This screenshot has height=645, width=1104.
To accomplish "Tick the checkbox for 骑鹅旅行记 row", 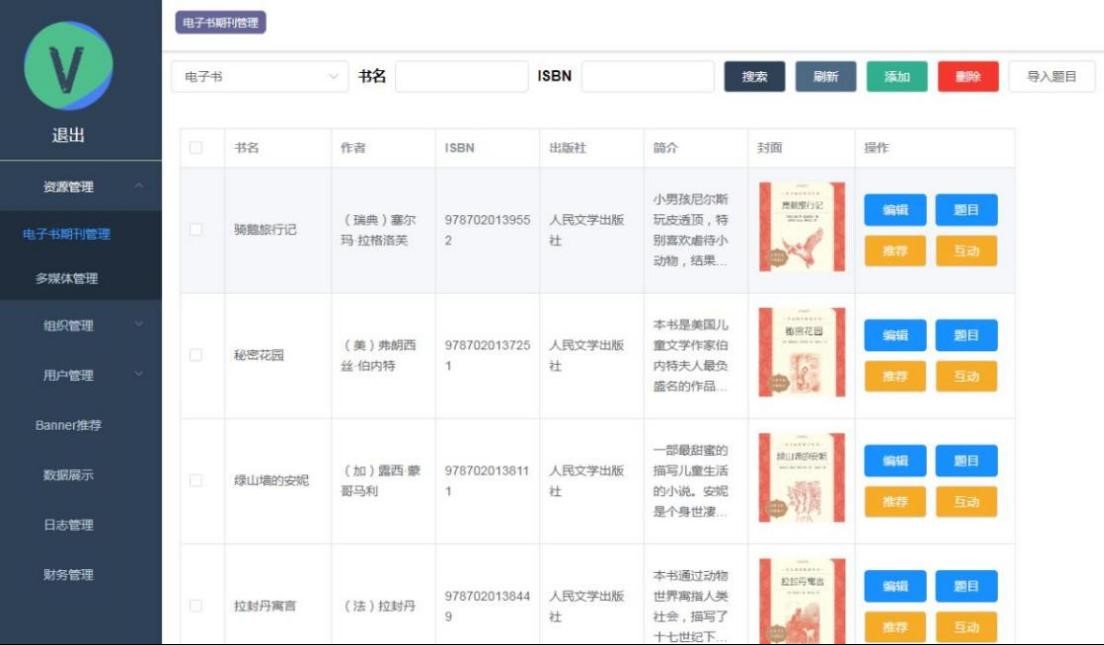I will [x=196, y=229].
